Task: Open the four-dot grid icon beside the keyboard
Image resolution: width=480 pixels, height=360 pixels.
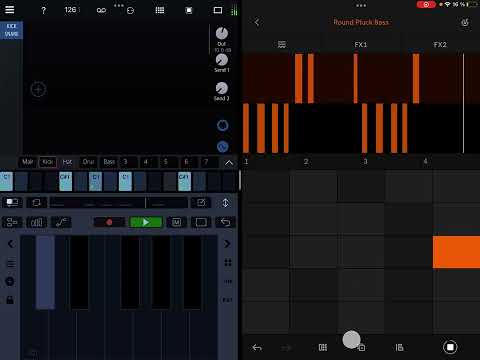Action: point(228,262)
